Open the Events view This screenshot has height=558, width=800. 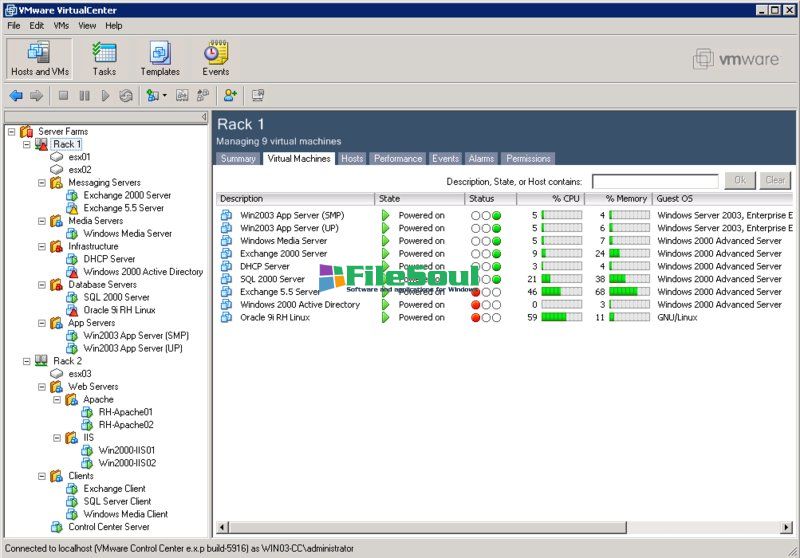click(216, 59)
